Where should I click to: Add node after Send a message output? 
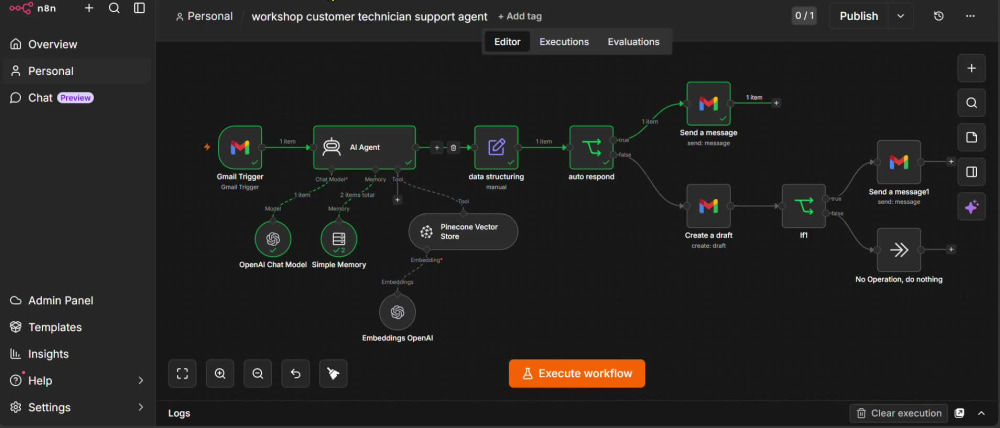click(x=776, y=103)
